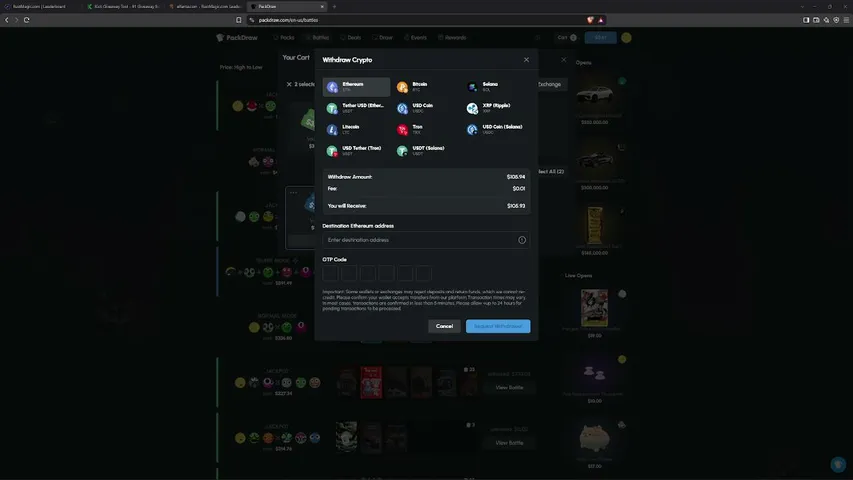Open the support chat bubble

pyautogui.click(x=838, y=464)
